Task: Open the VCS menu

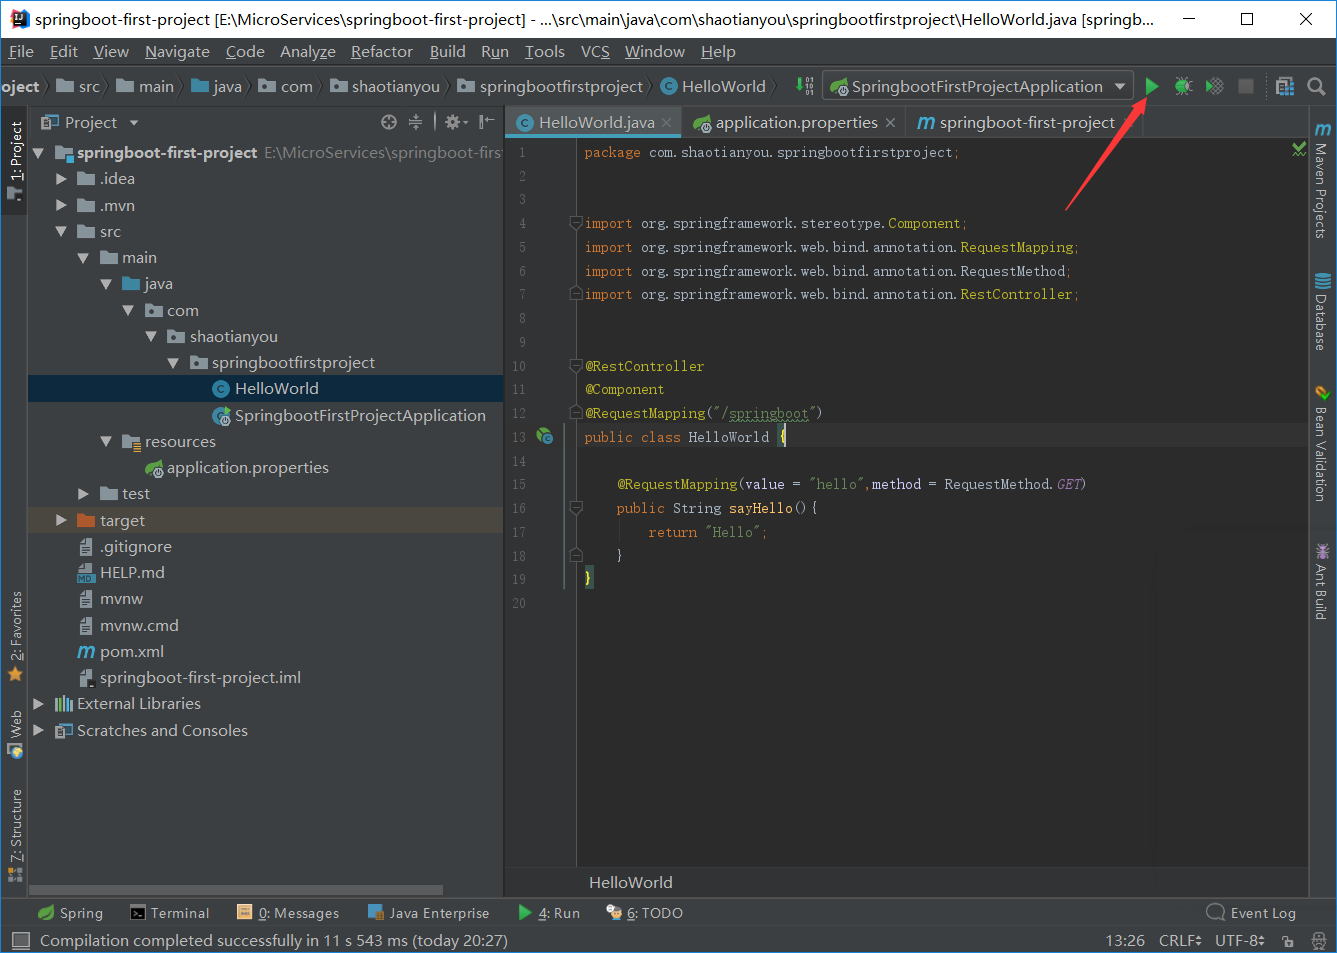Action: [595, 52]
